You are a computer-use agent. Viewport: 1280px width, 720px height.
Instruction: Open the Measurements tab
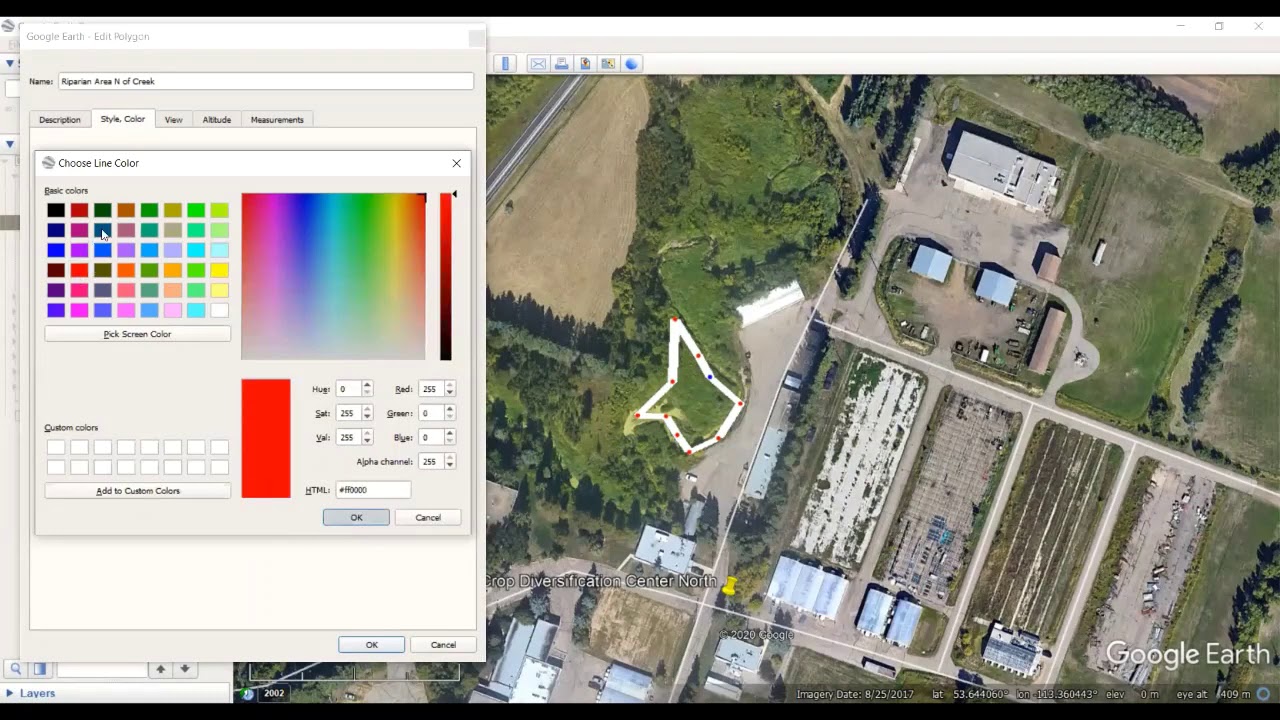(277, 120)
